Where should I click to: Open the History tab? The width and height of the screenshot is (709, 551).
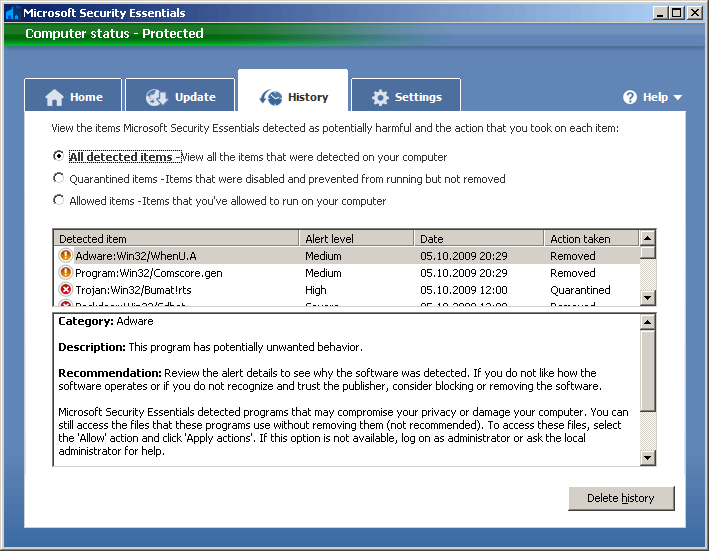[293, 90]
